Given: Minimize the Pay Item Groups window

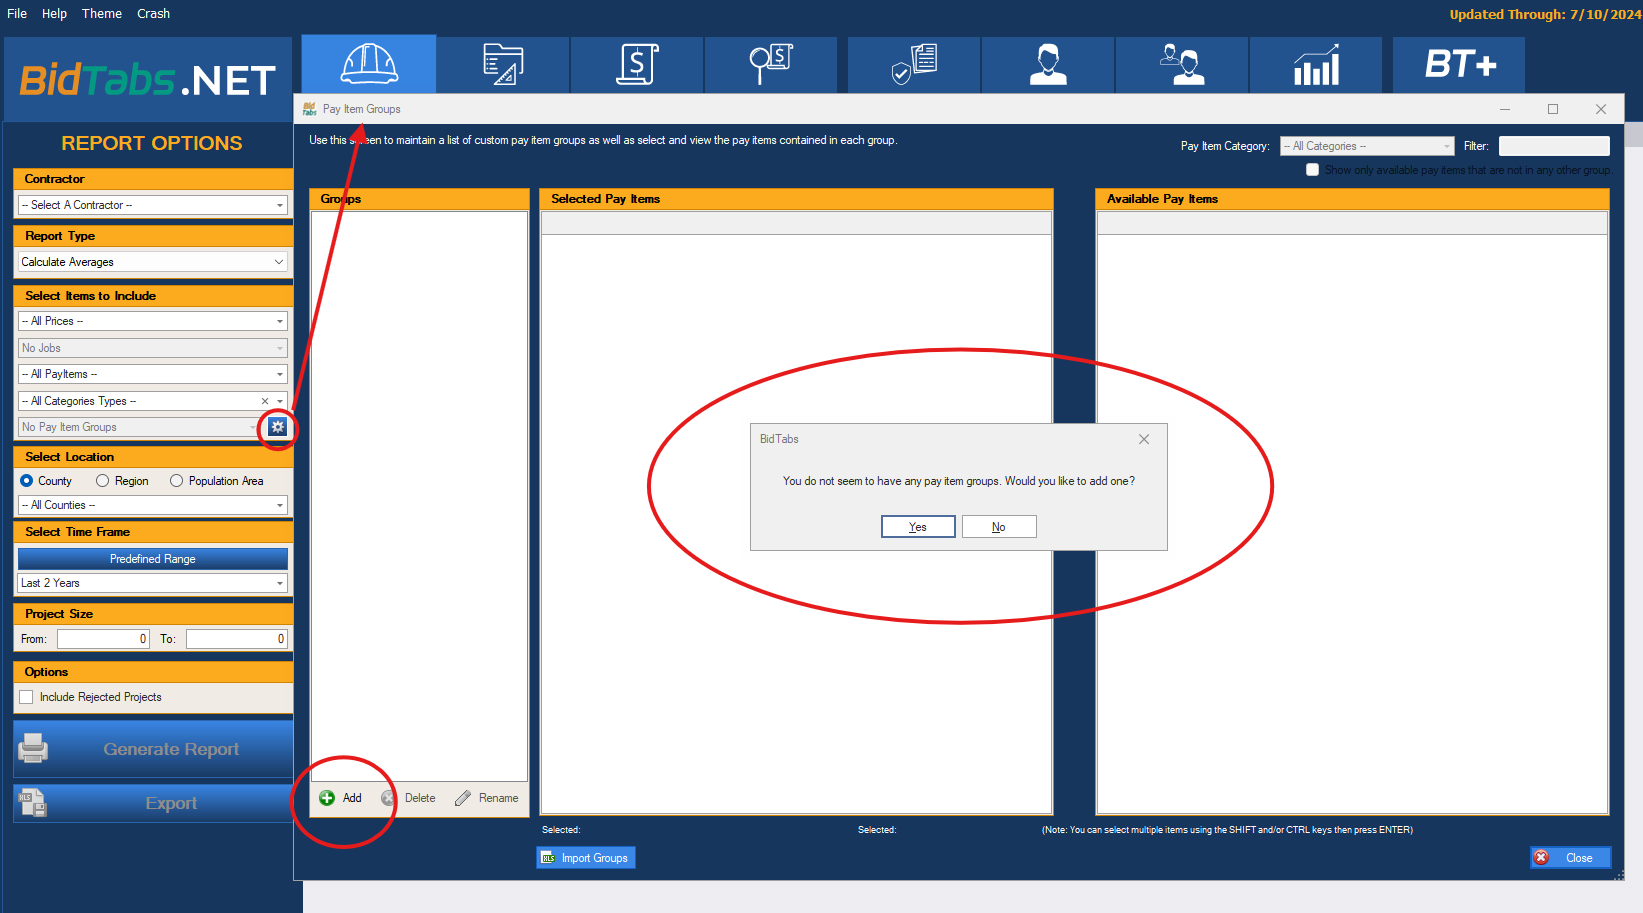Looking at the screenshot, I should [1505, 109].
